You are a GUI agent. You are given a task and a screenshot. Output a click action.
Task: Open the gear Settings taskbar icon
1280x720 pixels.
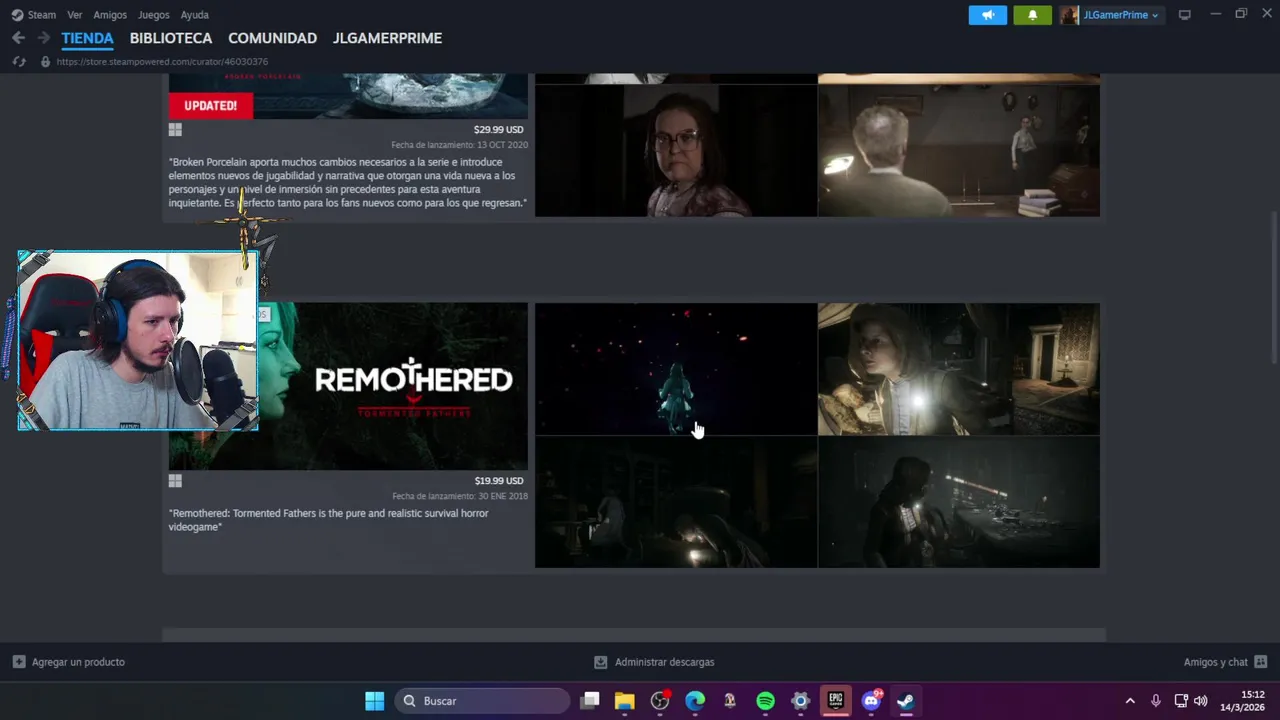coord(800,701)
